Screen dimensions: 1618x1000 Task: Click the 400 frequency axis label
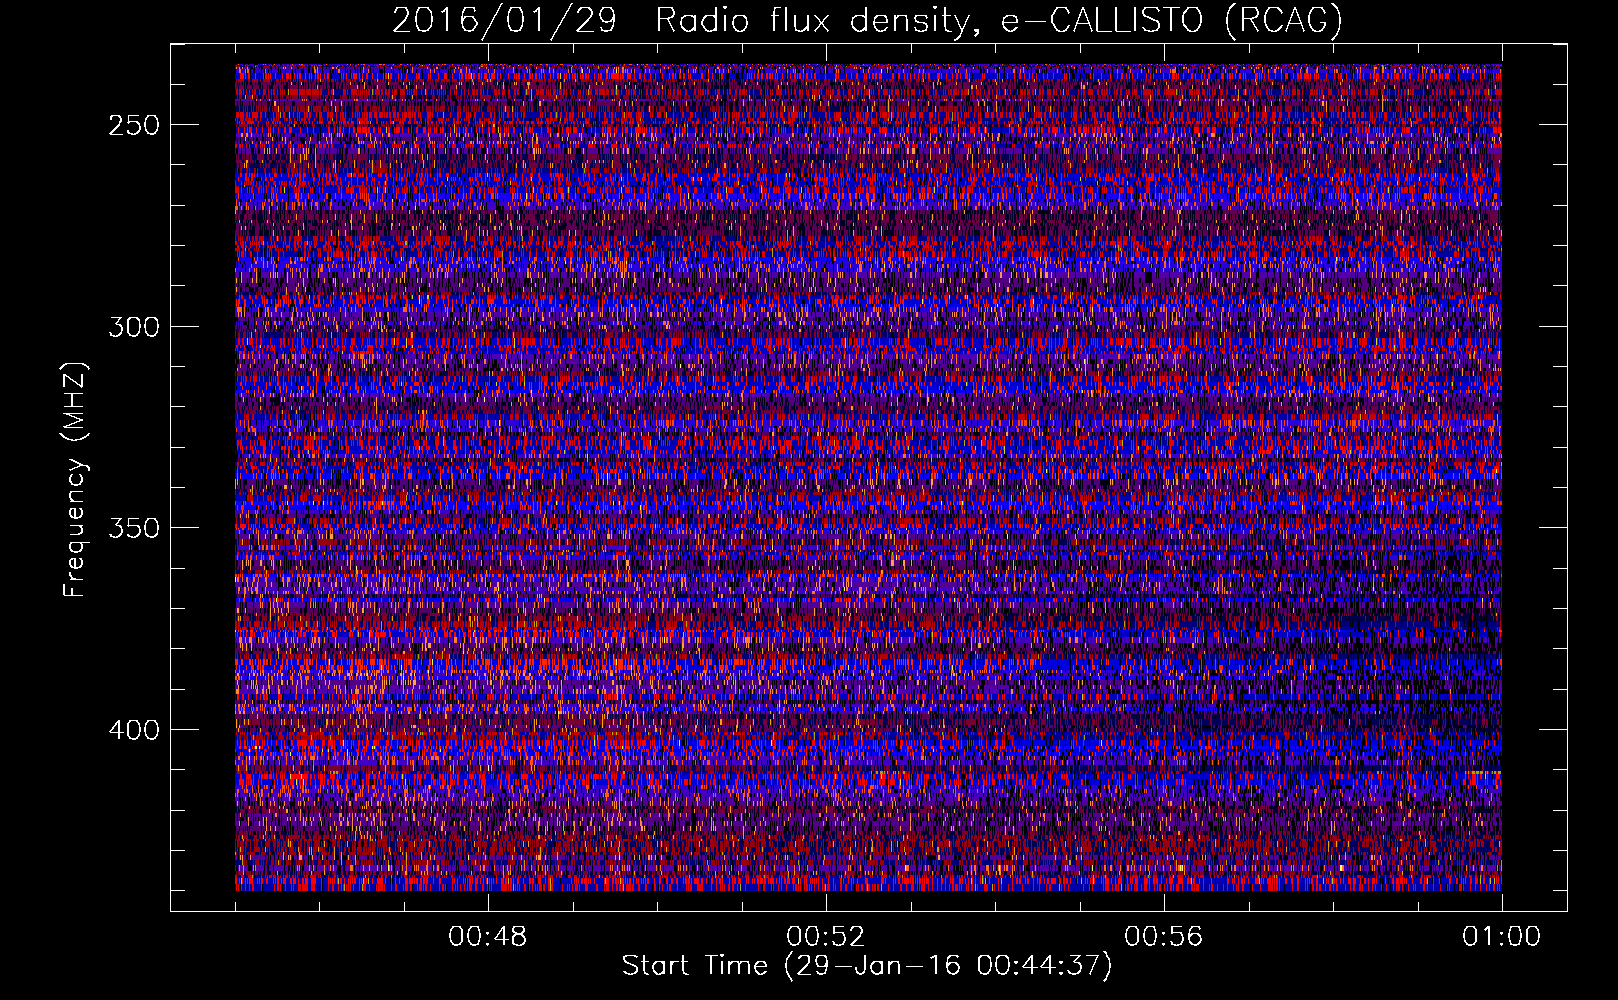tap(133, 730)
